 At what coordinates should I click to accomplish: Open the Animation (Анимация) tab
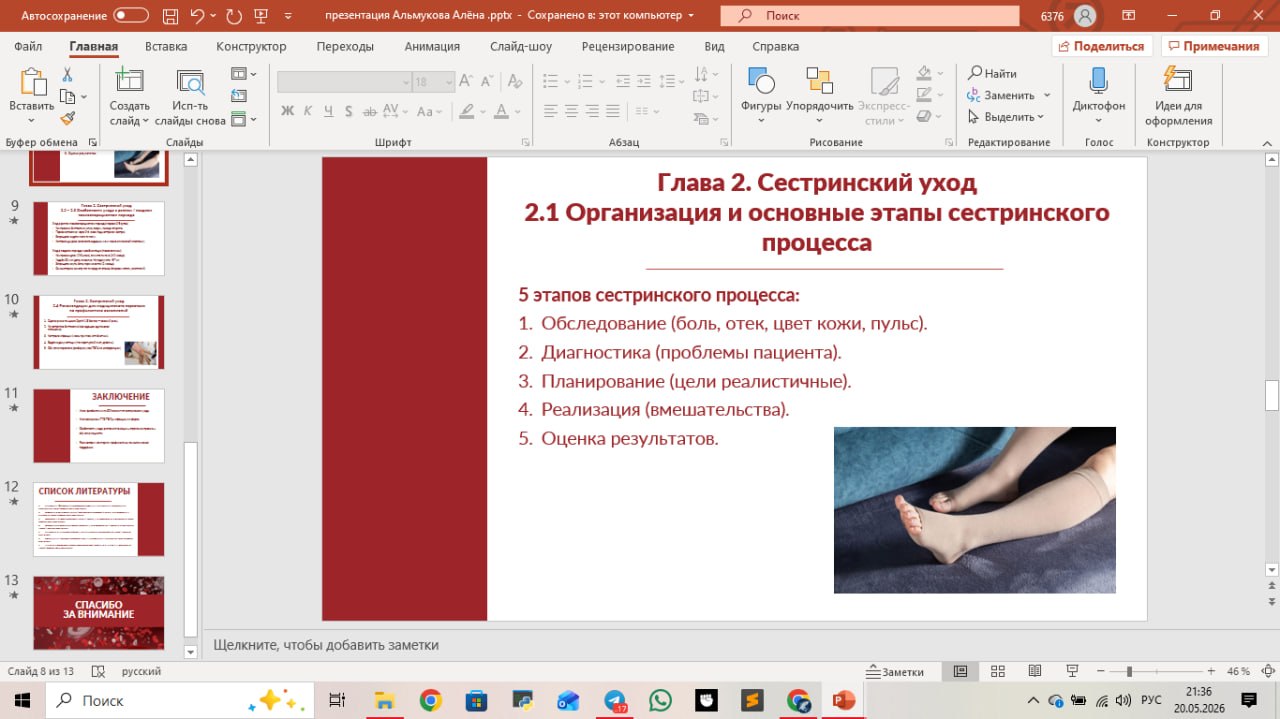click(432, 46)
